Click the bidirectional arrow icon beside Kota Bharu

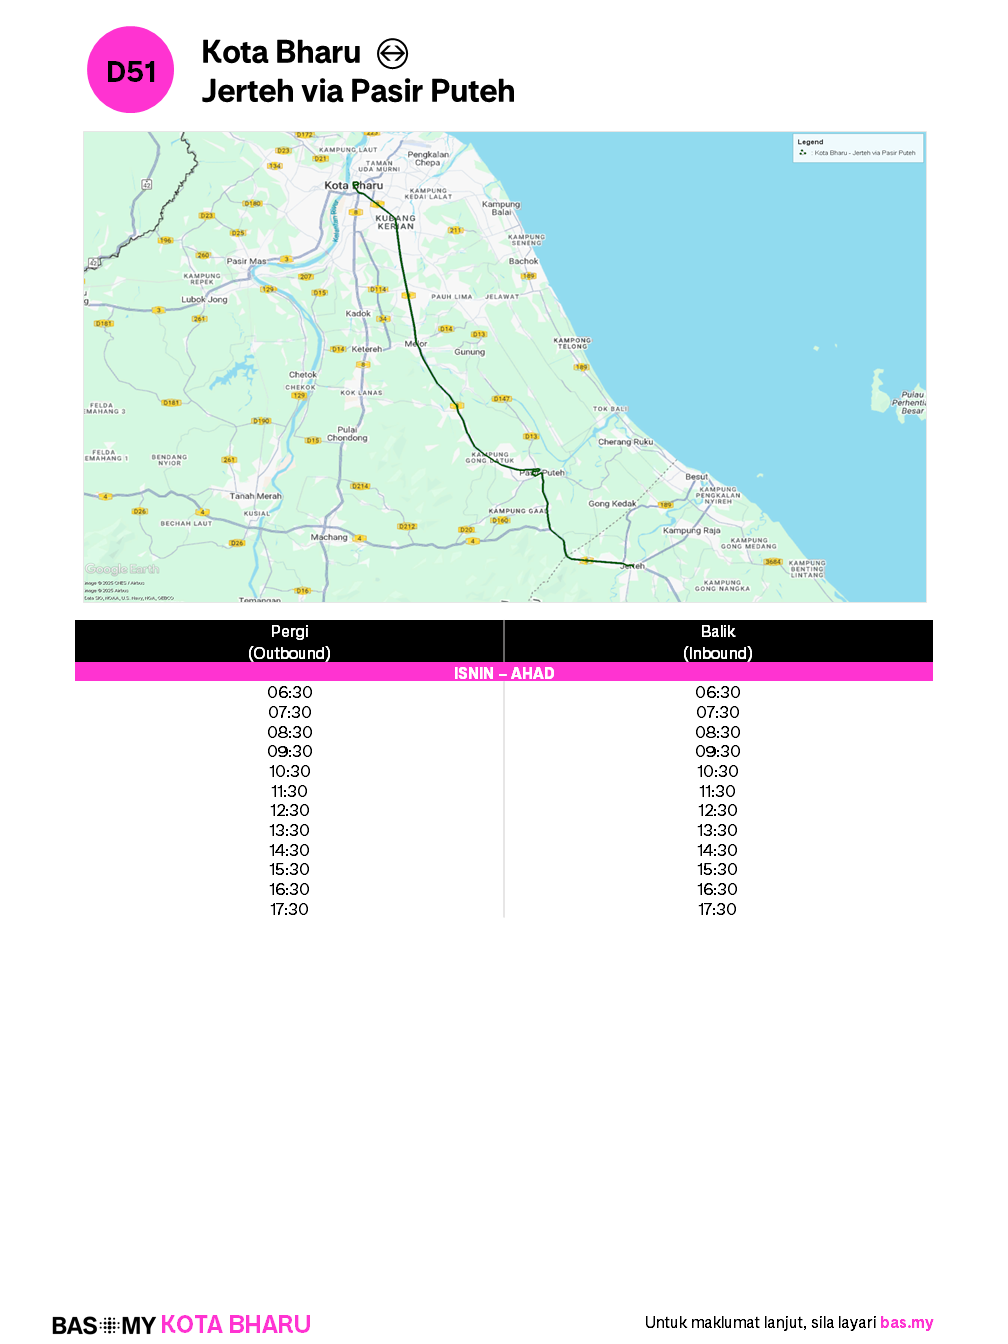(x=392, y=53)
